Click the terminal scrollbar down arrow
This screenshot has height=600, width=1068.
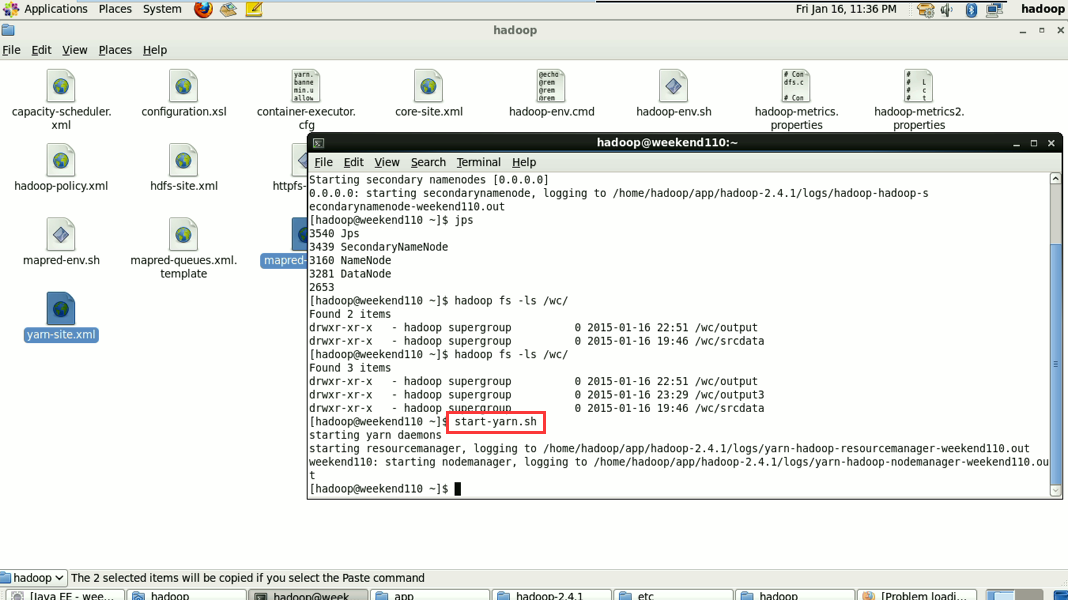click(x=1055, y=490)
